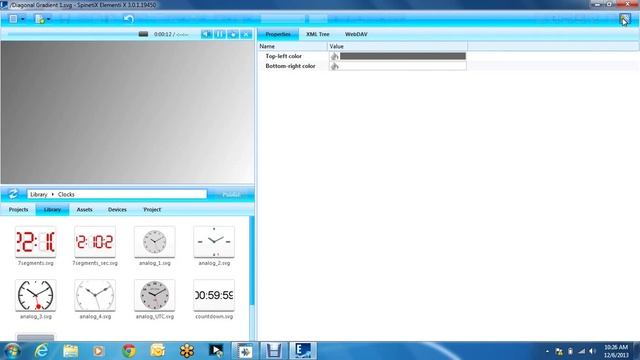Click the third preview control button beside pause
640x360 pixels.
click(233, 34)
